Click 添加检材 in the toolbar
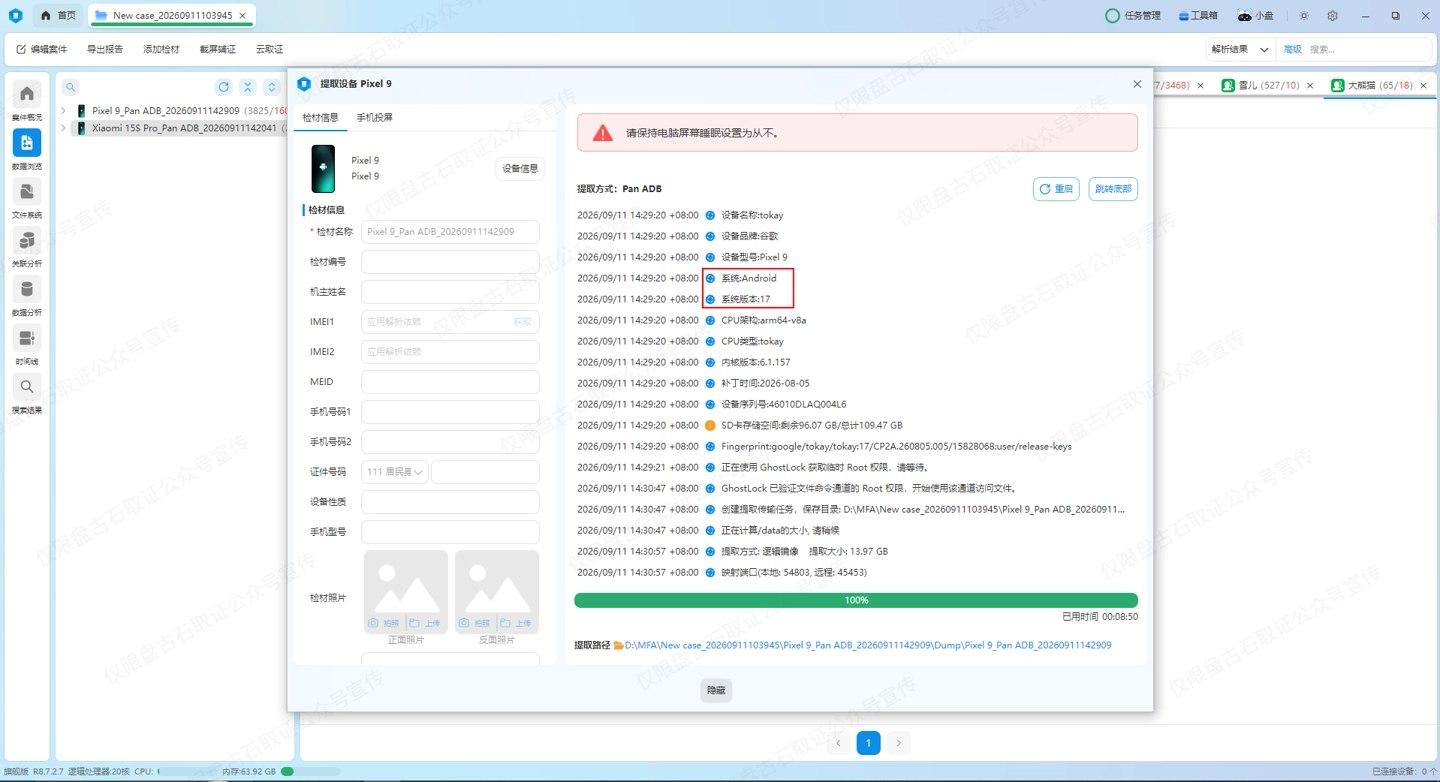This screenshot has height=782, width=1440. tap(161, 49)
